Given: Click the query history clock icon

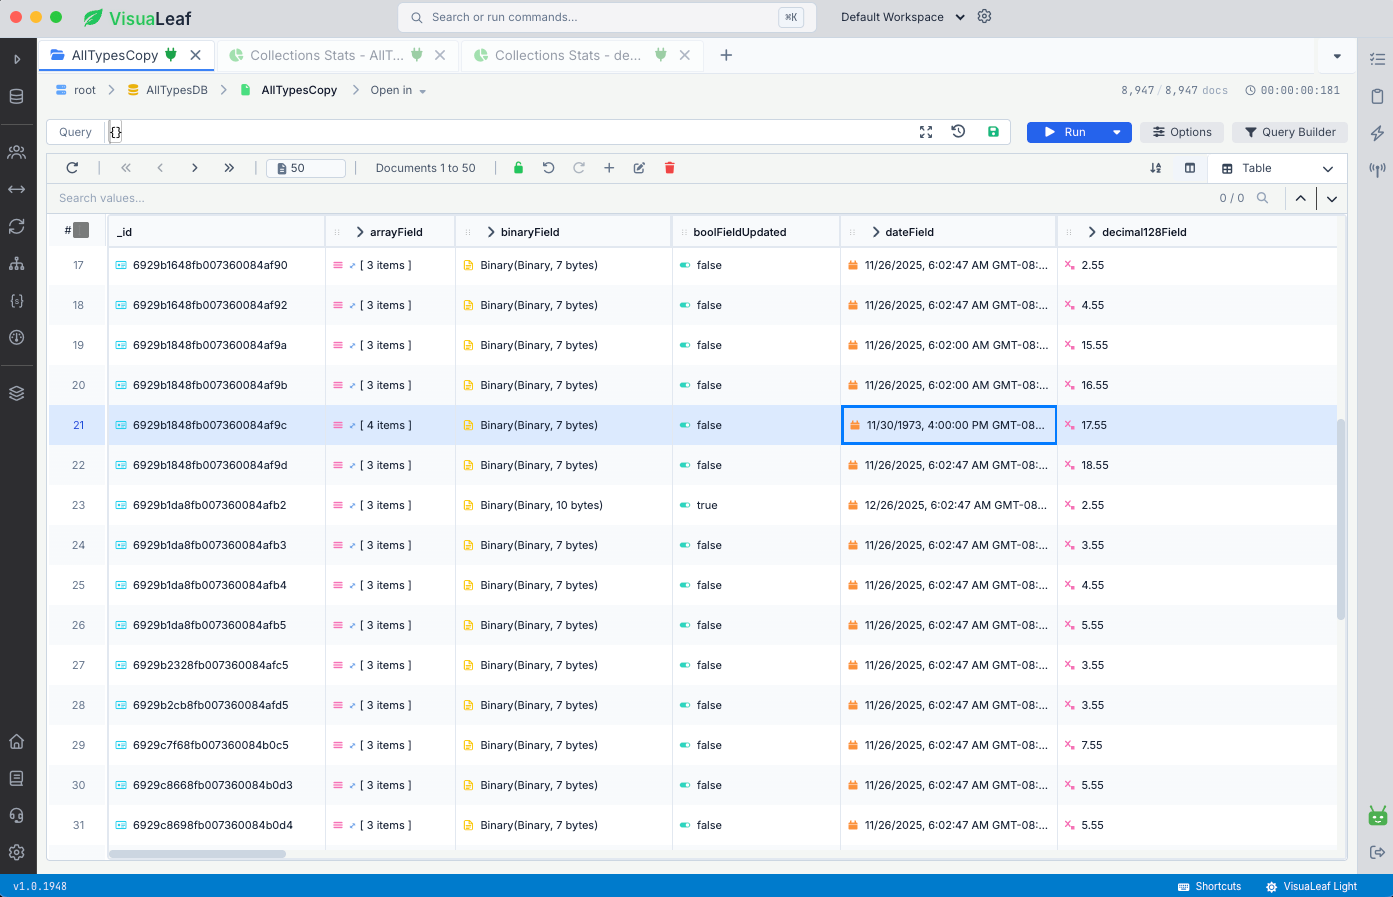Looking at the screenshot, I should pyautogui.click(x=958, y=132).
